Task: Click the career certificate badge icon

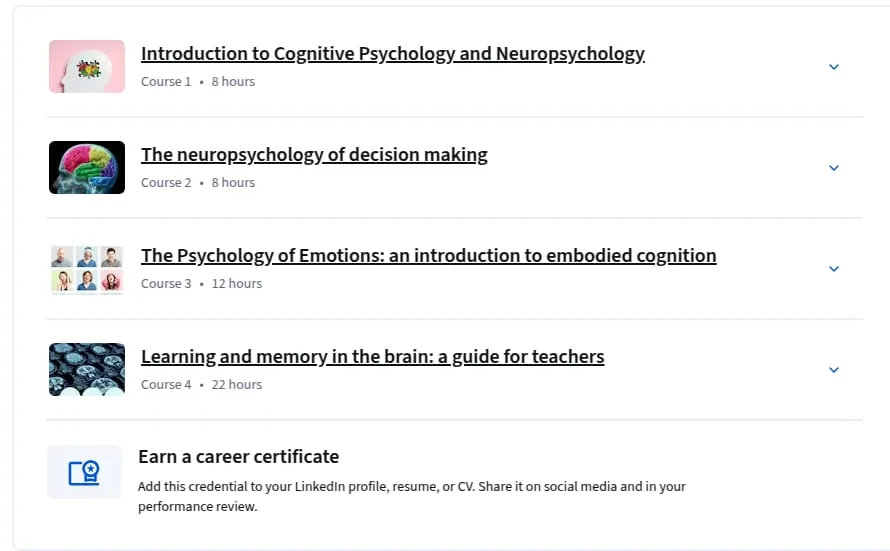Action: 84,472
